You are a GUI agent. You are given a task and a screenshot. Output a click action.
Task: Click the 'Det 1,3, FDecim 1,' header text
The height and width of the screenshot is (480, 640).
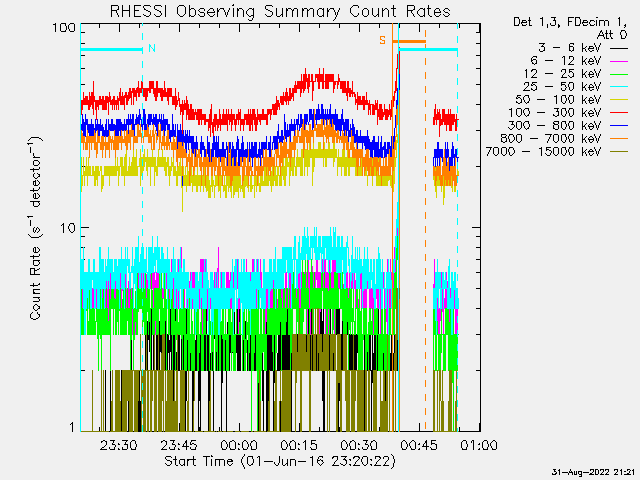[x=570, y=22]
